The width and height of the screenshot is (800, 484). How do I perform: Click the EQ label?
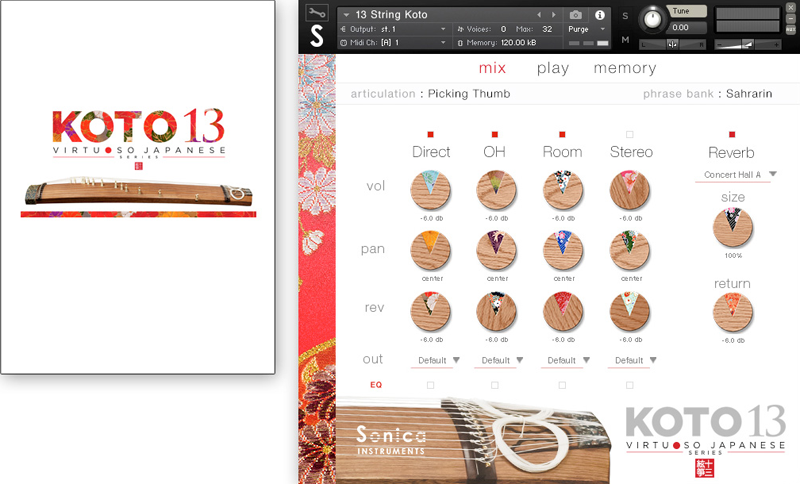click(x=376, y=385)
